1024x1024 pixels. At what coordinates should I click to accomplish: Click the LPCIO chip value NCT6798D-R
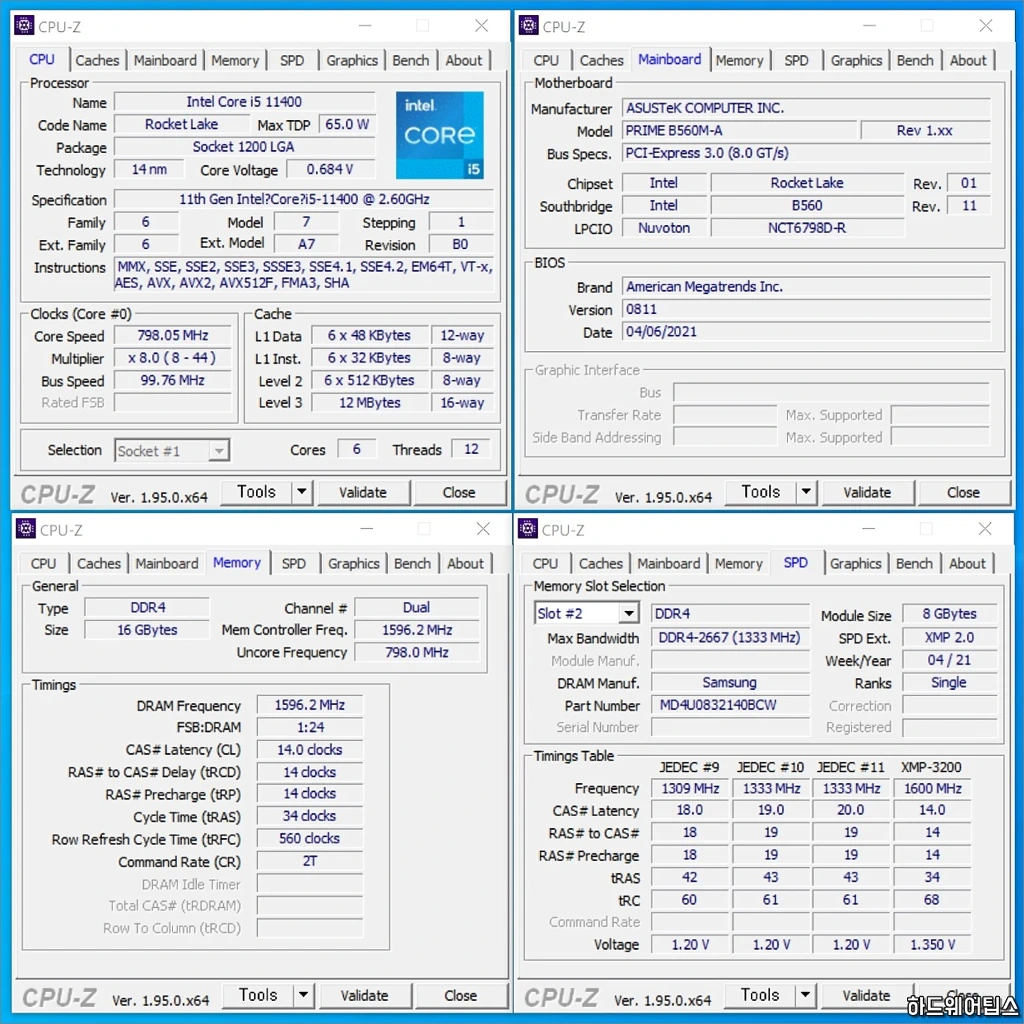[x=807, y=228]
